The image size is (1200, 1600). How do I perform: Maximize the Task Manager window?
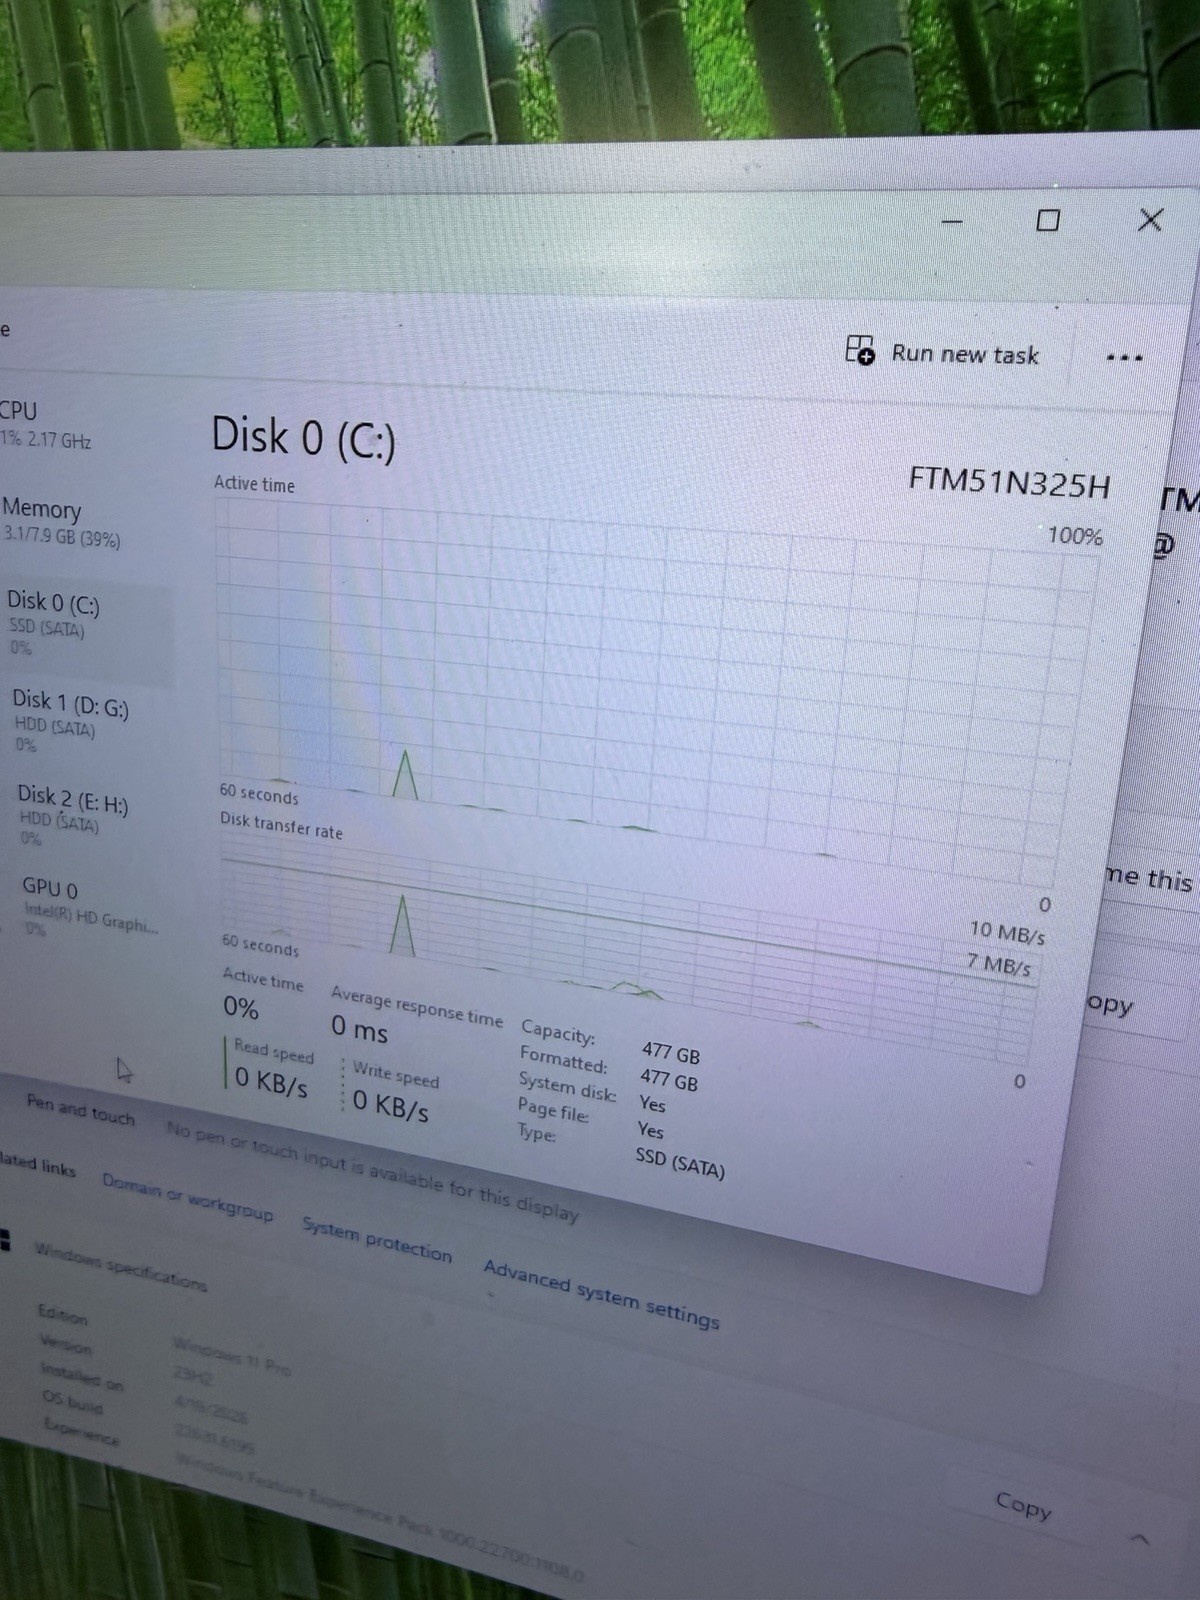(x=1048, y=220)
